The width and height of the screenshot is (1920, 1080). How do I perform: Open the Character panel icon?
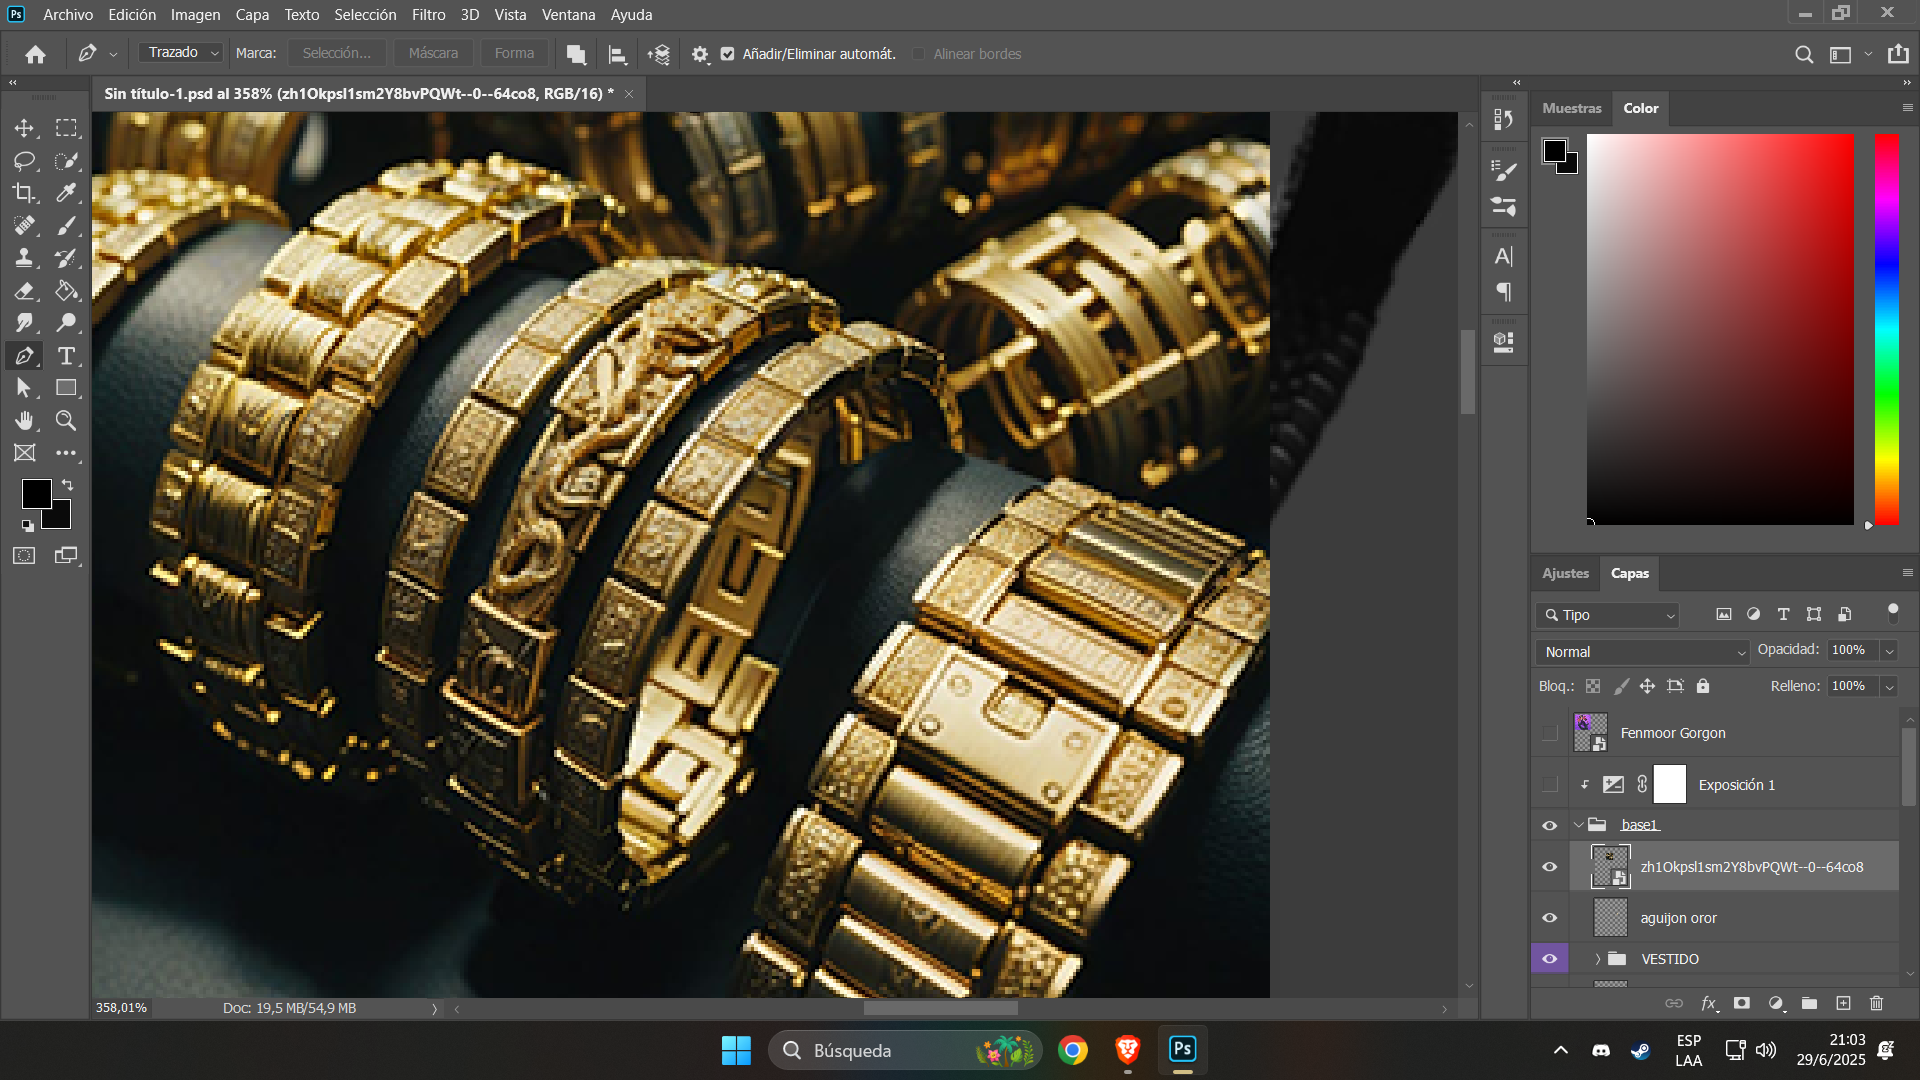(x=1503, y=256)
